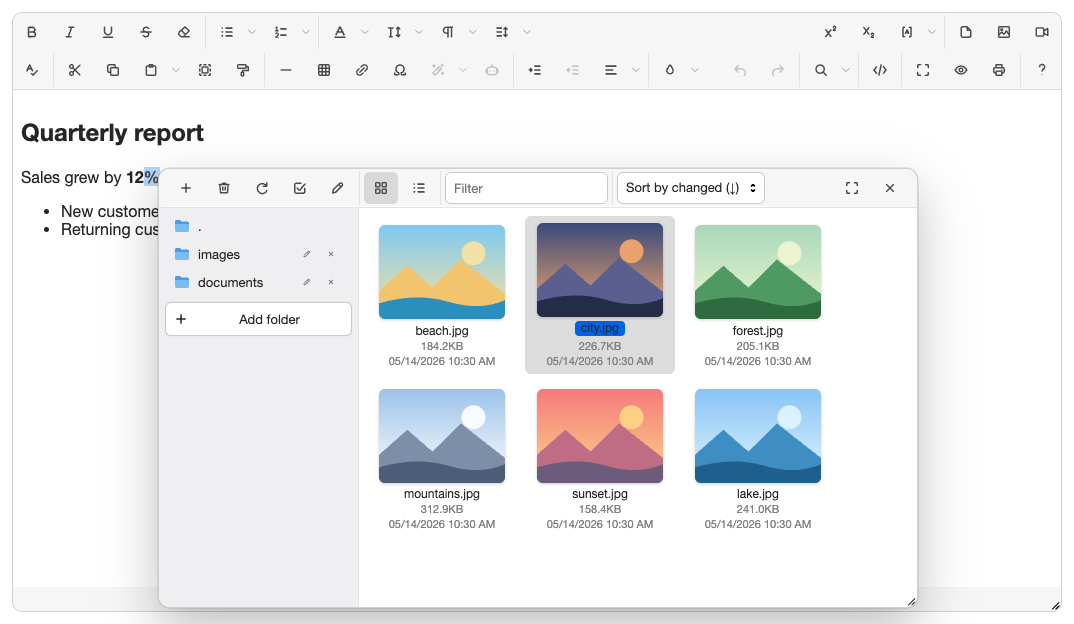Click the insert file icon
This screenshot has height=624, width=1074.
(966, 32)
